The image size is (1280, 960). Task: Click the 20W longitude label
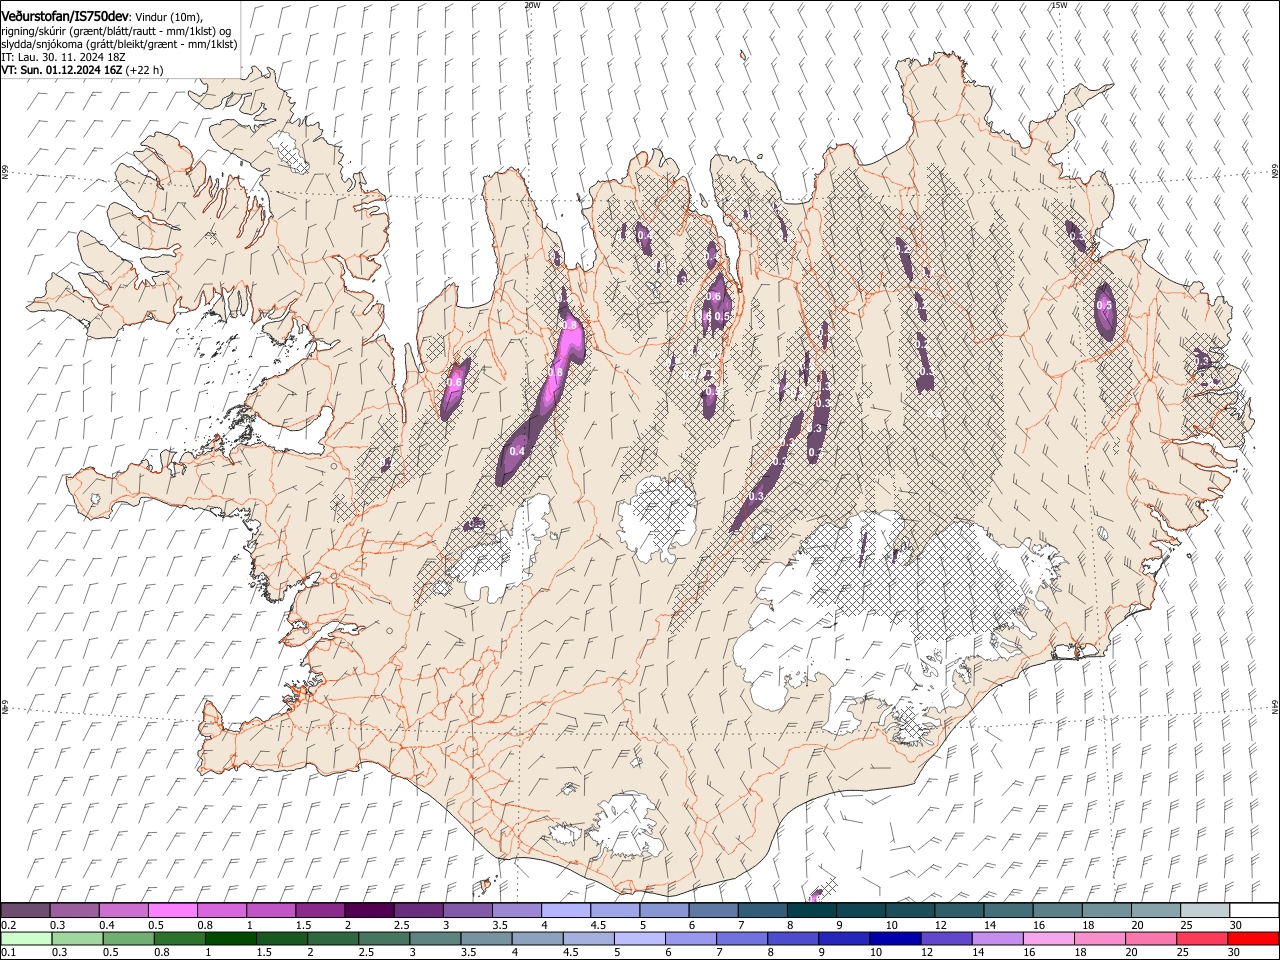533,5
